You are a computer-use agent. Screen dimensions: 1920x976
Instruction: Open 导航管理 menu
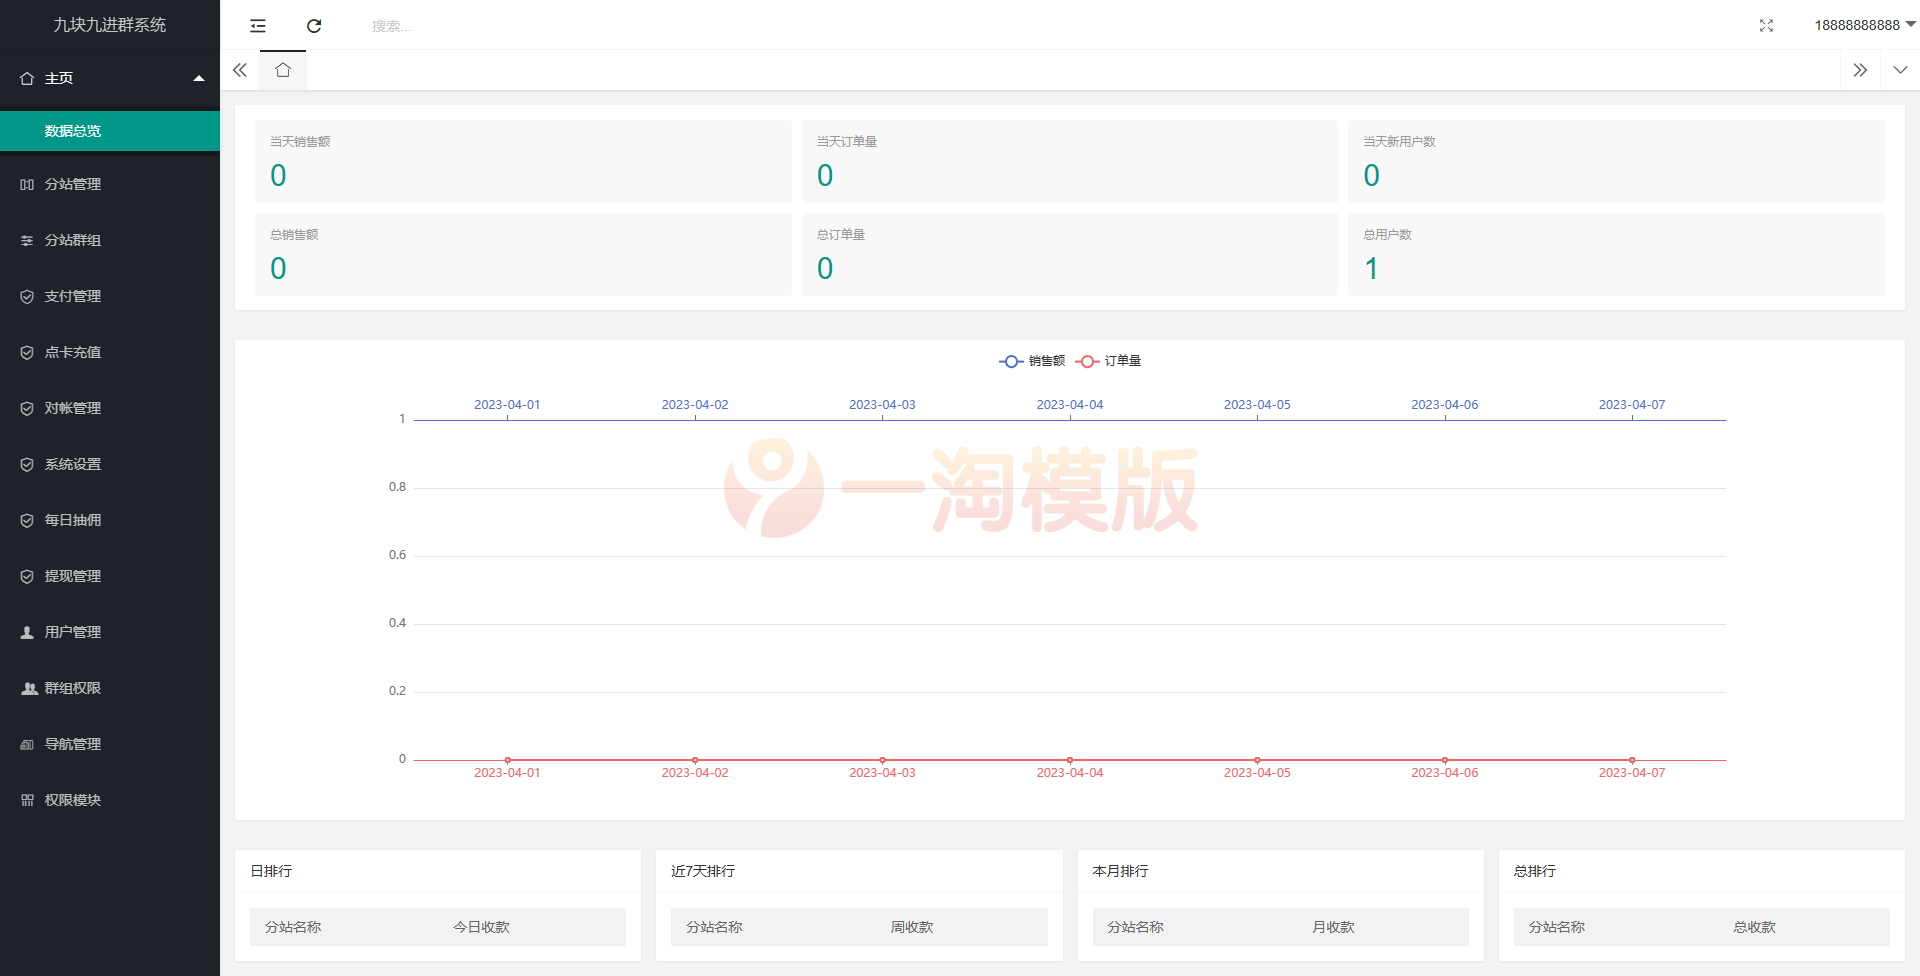(x=110, y=744)
